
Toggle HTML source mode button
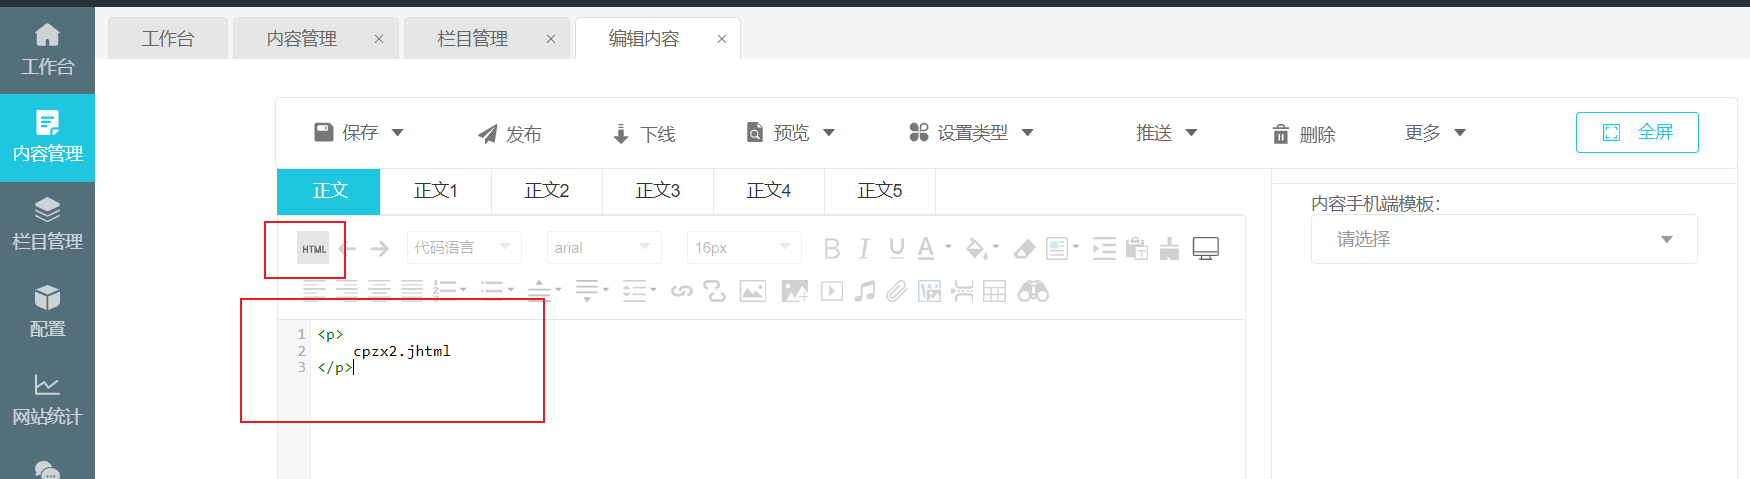coord(313,248)
